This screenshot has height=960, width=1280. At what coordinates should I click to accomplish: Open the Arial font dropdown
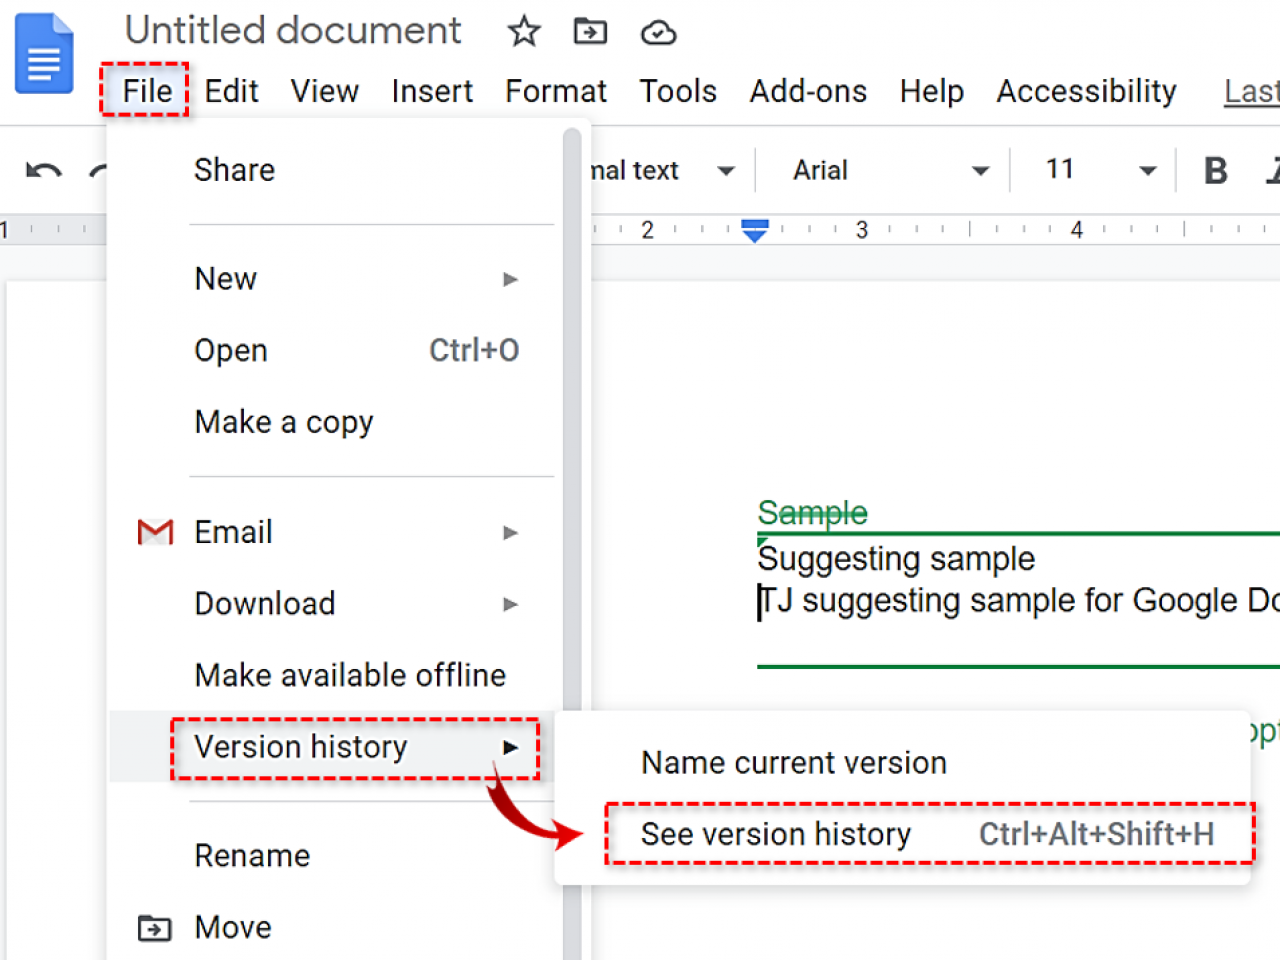click(x=880, y=170)
